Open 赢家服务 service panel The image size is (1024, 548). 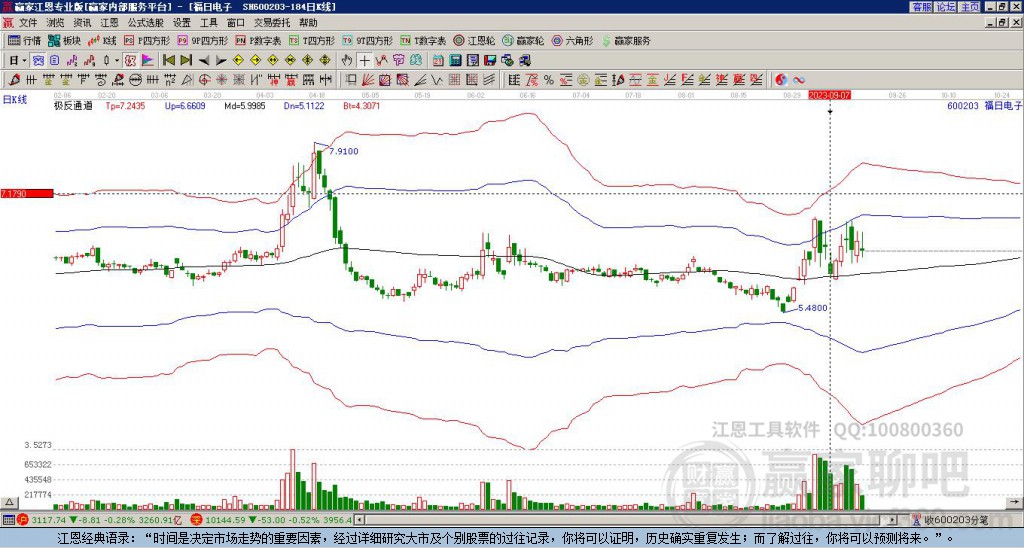[x=626, y=40]
